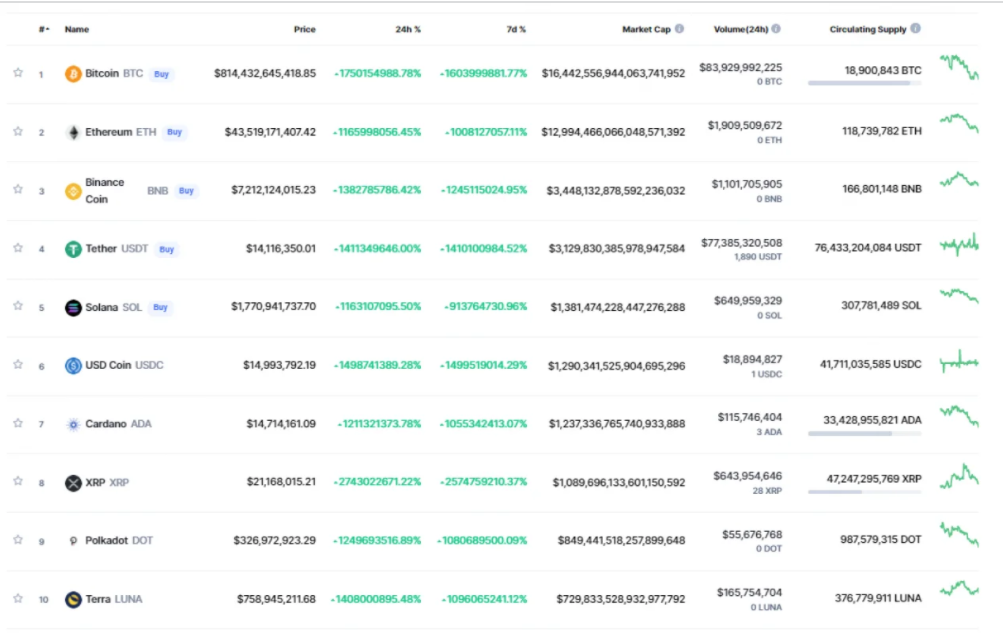Click Bitcoin's circulating supply progress bar
This screenshot has height=634, width=1003.
click(x=864, y=83)
